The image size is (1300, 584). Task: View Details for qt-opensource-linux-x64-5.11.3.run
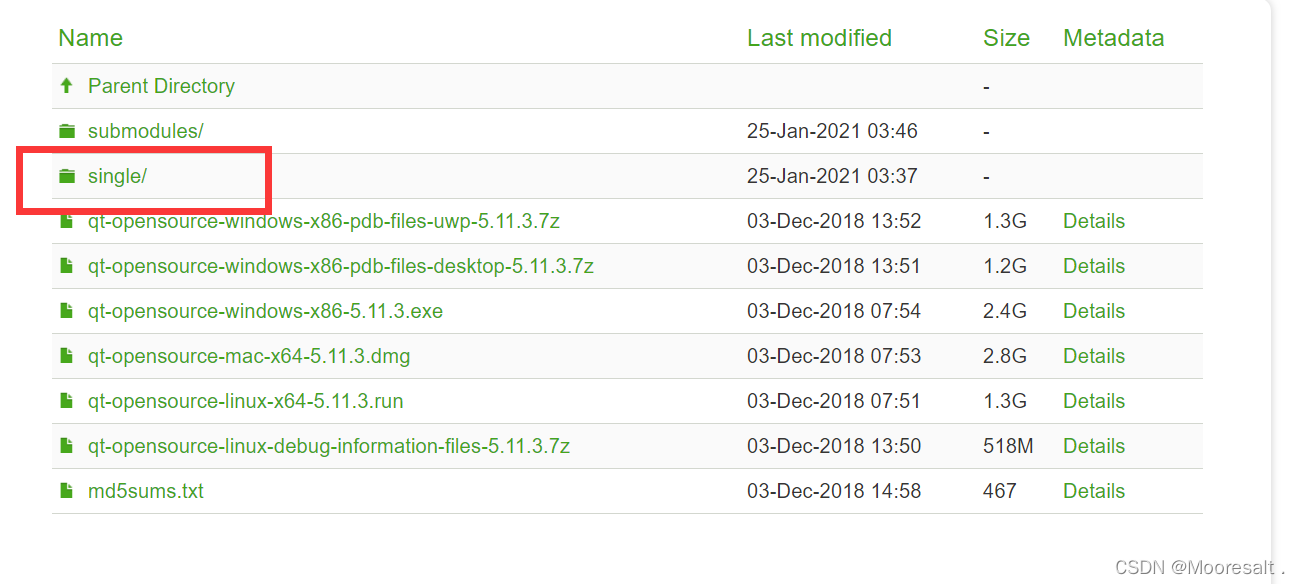[x=1093, y=400]
